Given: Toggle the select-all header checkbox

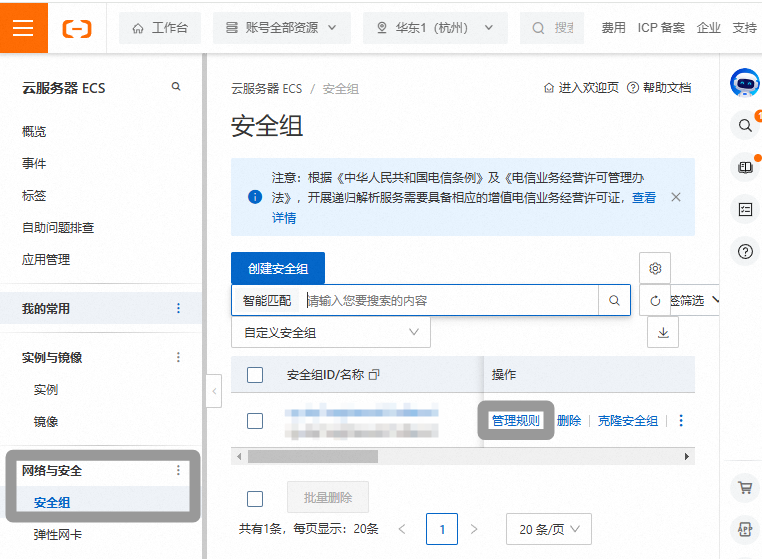Looking at the screenshot, I should click(x=255, y=375).
